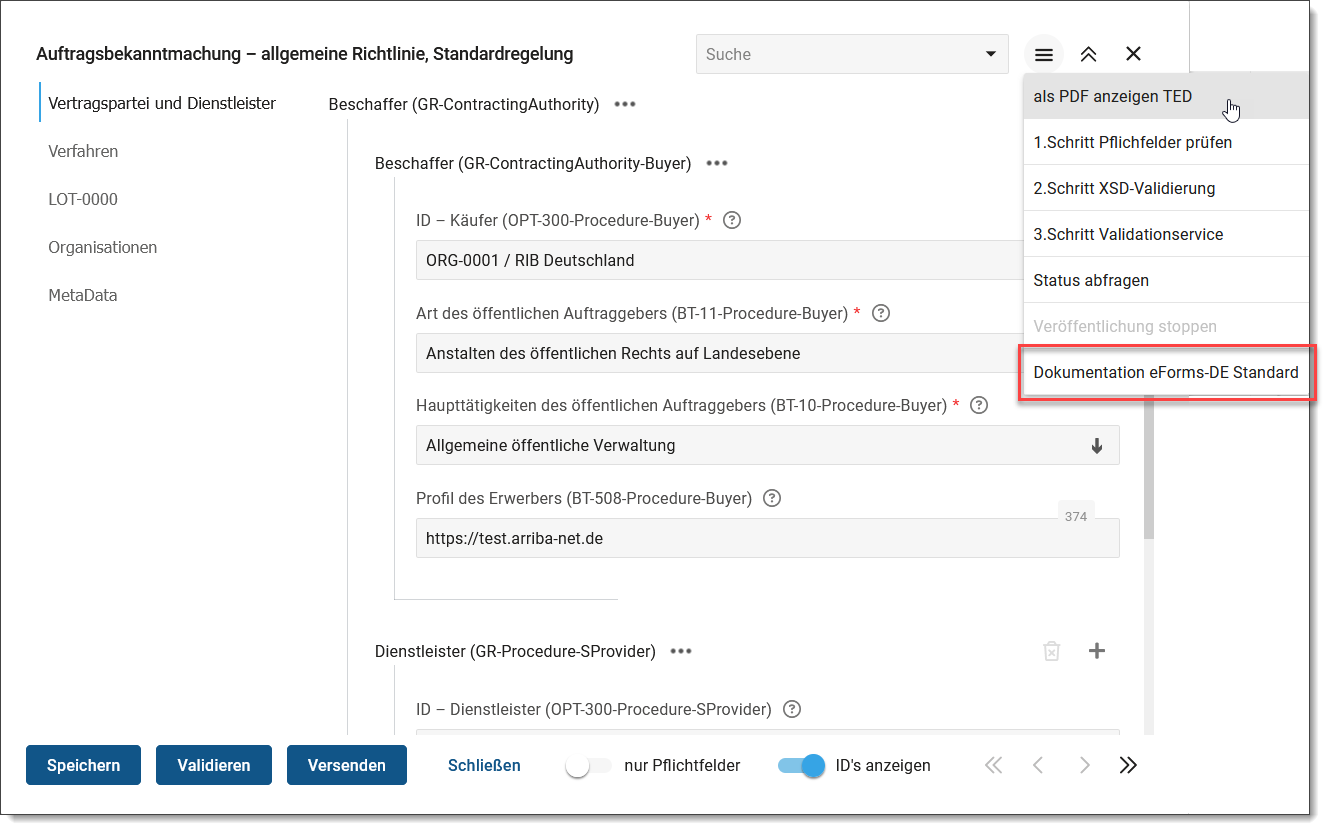Viewport: 1325px width, 830px height.
Task: Click heading Dienstleister (GR-Procedure-SProvider)
Action: tap(515, 651)
